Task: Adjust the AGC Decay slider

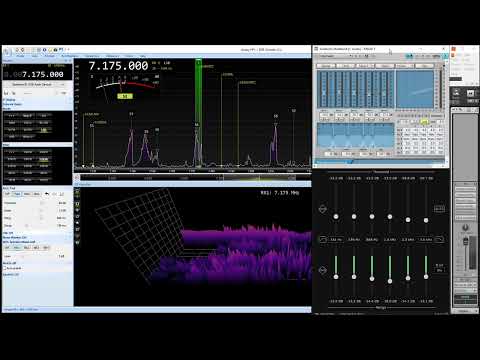Action: coord(27,226)
